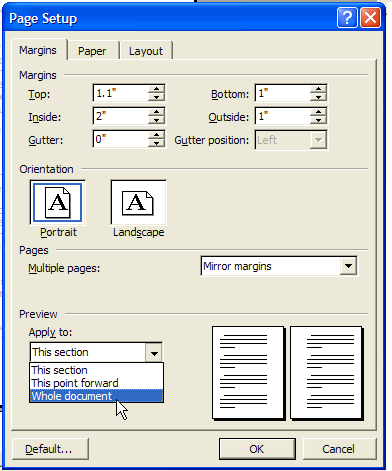Click the left preview page thumbnail
The height and width of the screenshot is (471, 392).
pyautogui.click(x=248, y=372)
